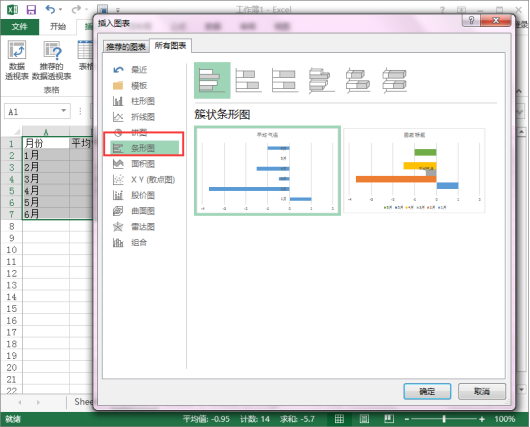This screenshot has height=427, width=530.
Task: Select row header 10 in worksheet
Action: (11, 250)
